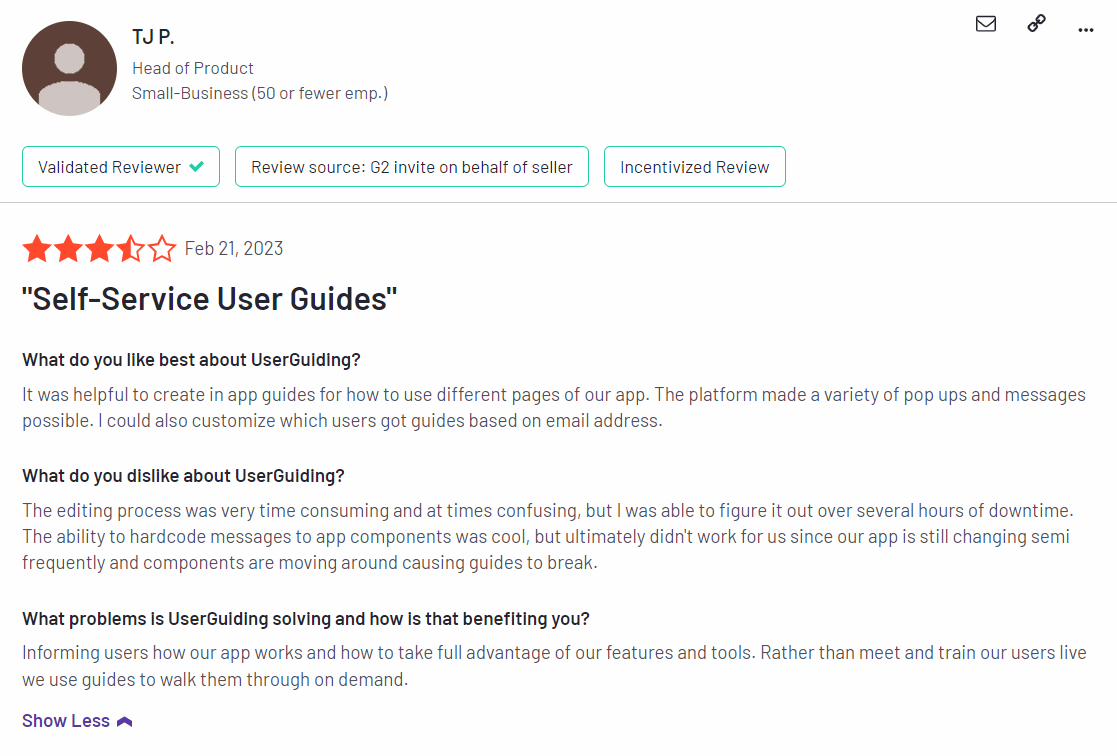This screenshot has height=756, width=1117.
Task: Click the Incentivized Review badge
Action: (695, 167)
